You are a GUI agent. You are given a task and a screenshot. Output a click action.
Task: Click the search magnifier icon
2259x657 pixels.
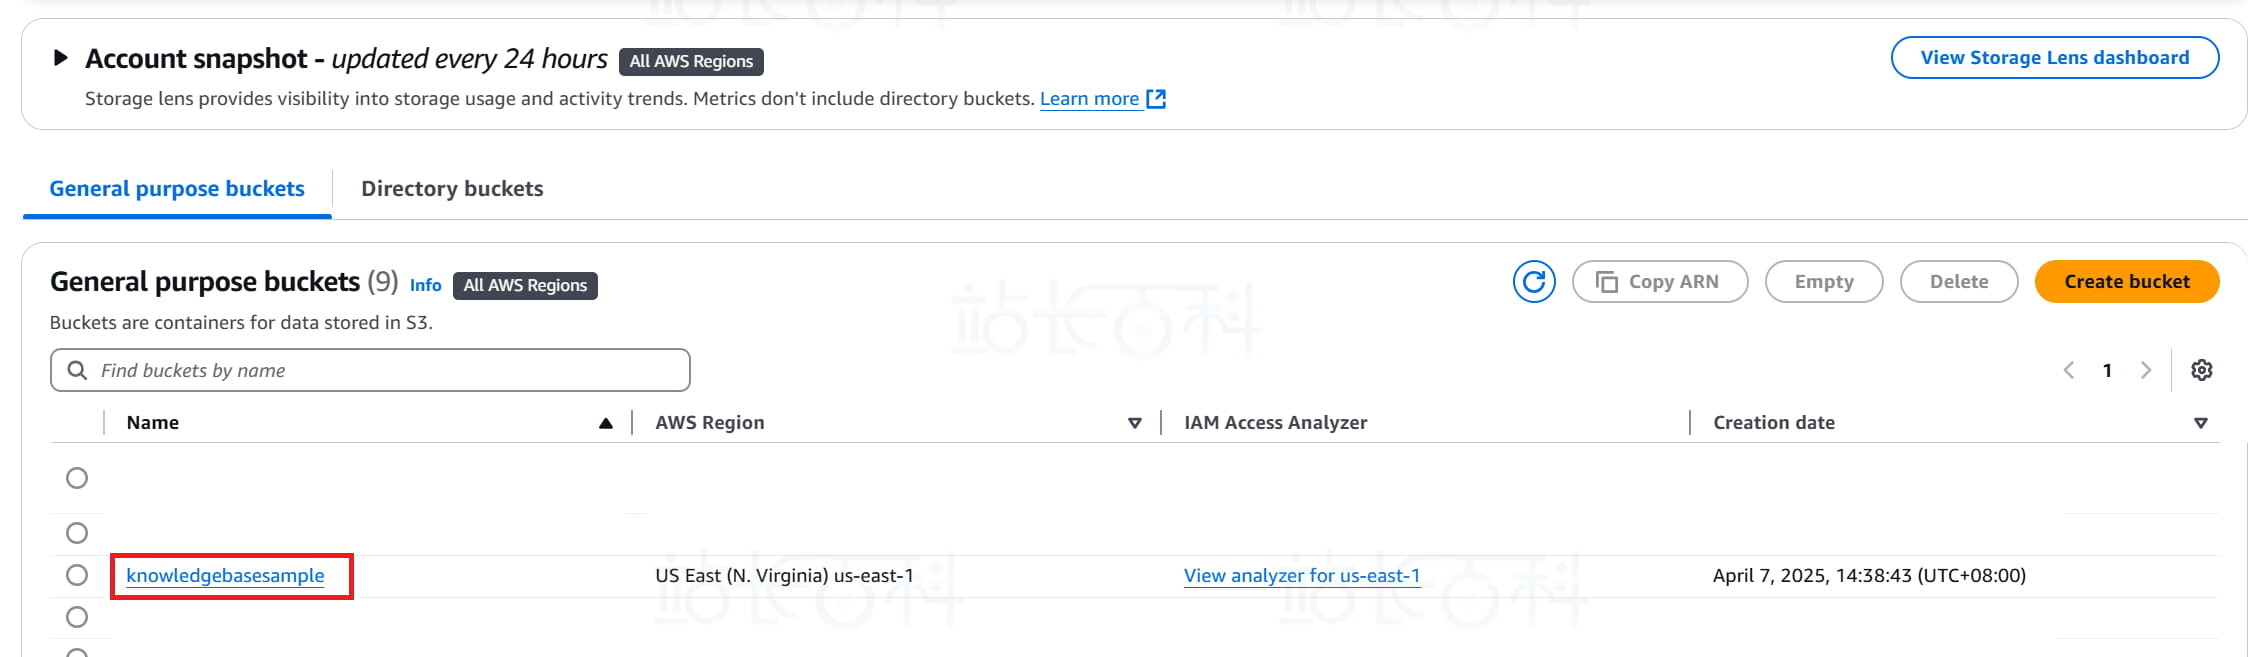[77, 371]
